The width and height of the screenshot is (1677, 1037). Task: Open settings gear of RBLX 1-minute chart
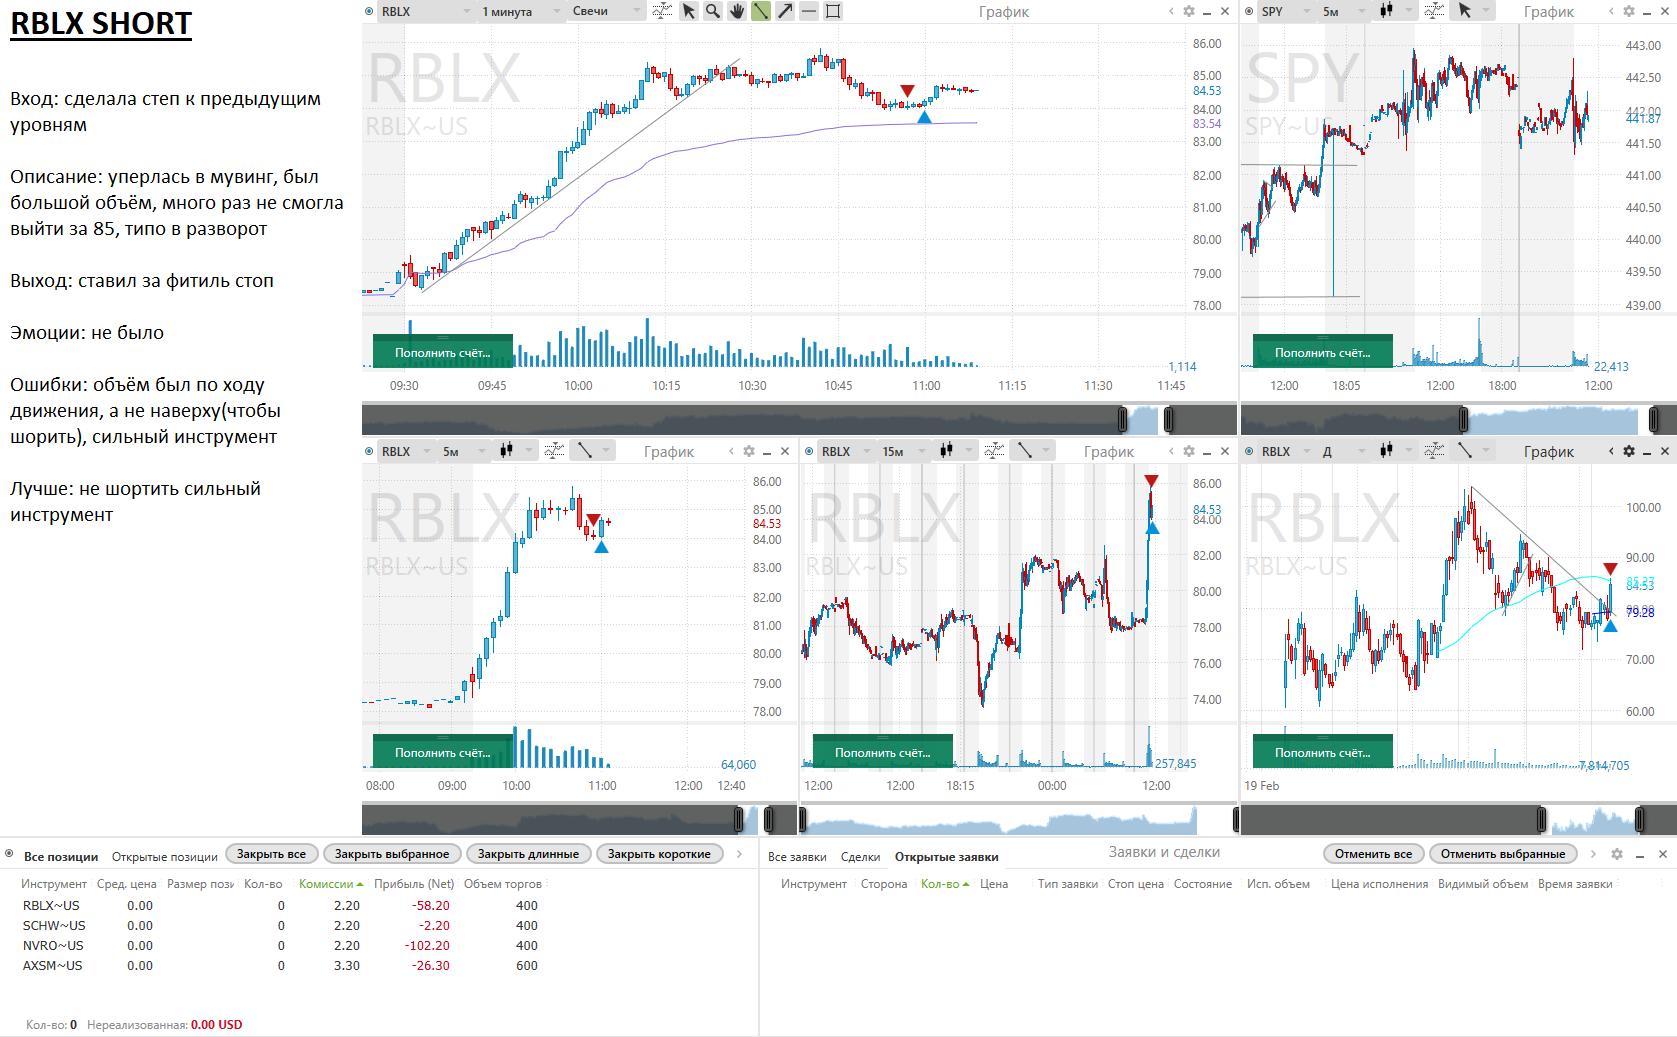(1189, 11)
